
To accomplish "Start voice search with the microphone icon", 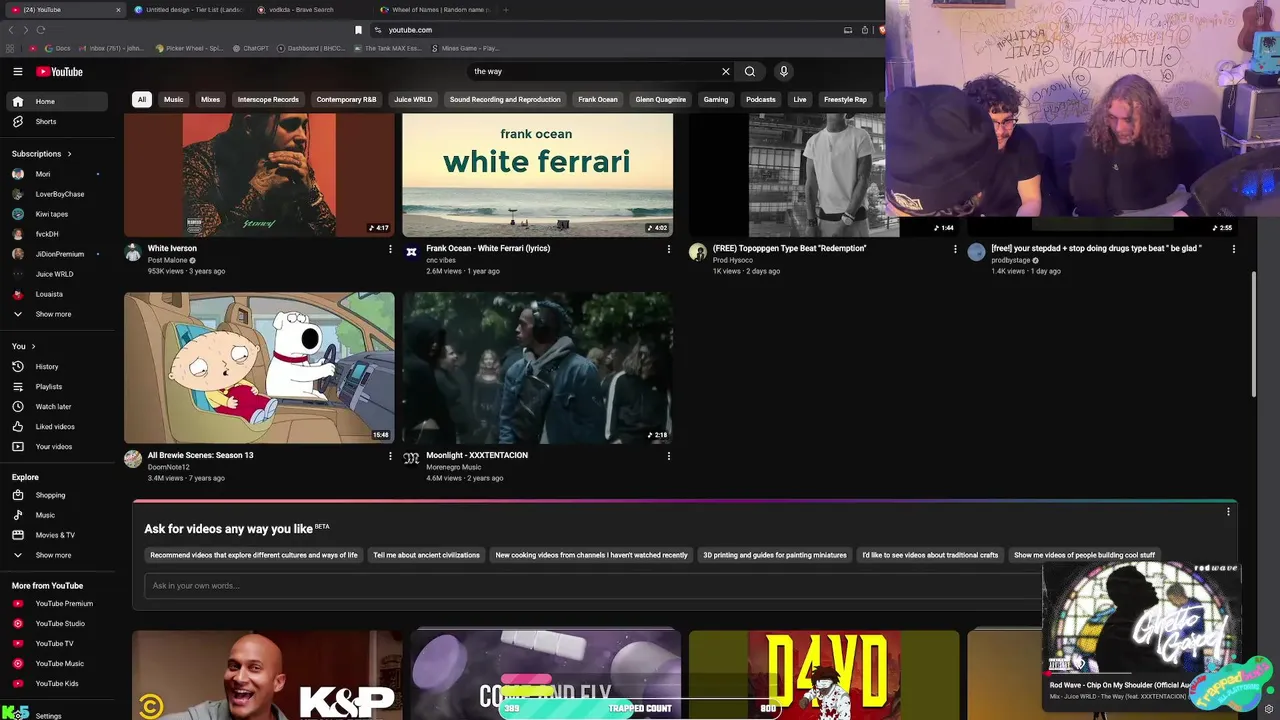I will (x=784, y=71).
